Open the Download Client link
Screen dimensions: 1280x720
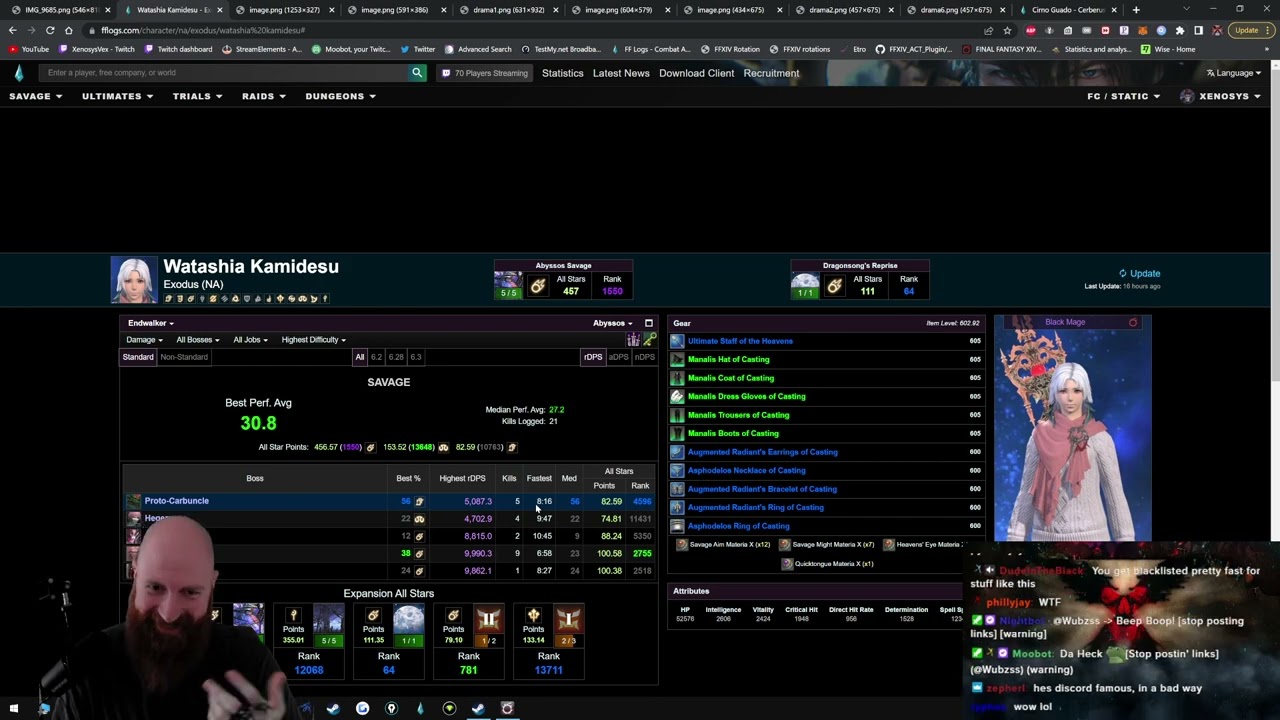(696, 73)
